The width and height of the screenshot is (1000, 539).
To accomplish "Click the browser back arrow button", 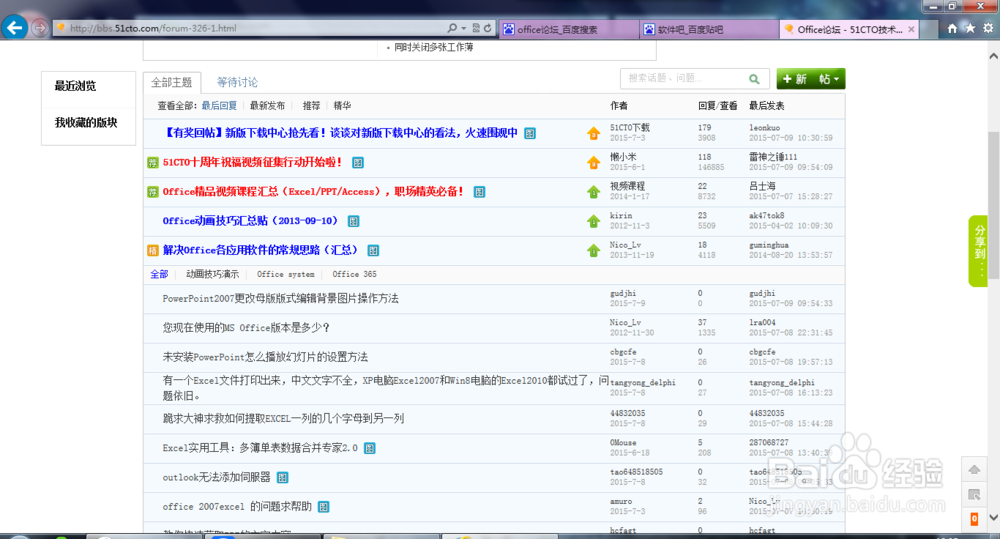I will click(14, 27).
